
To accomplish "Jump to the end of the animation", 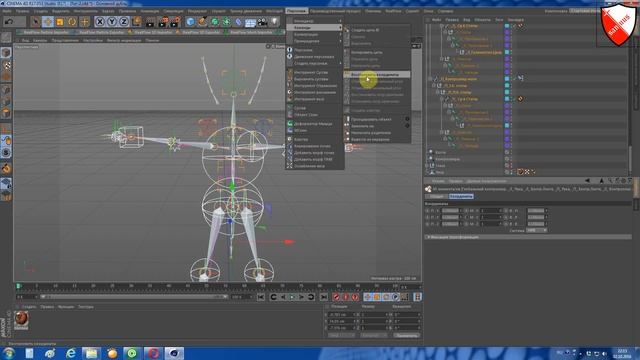I will (324, 297).
